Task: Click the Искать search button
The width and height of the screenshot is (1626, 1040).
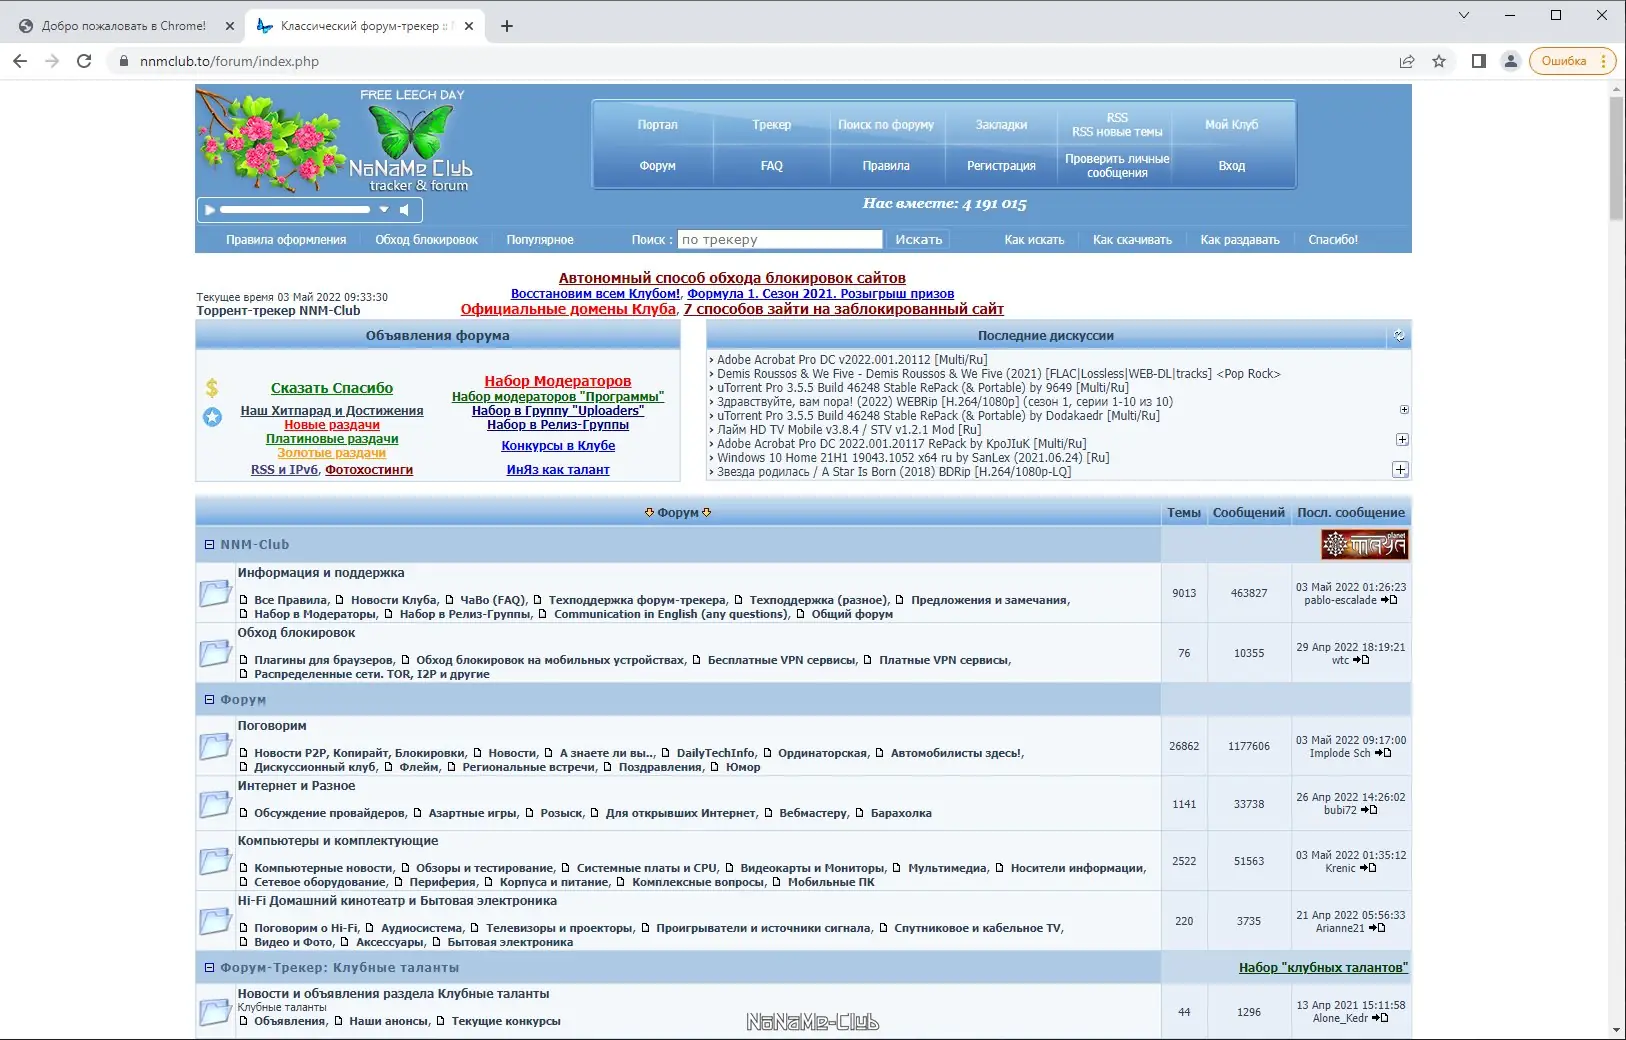Action: tap(919, 240)
